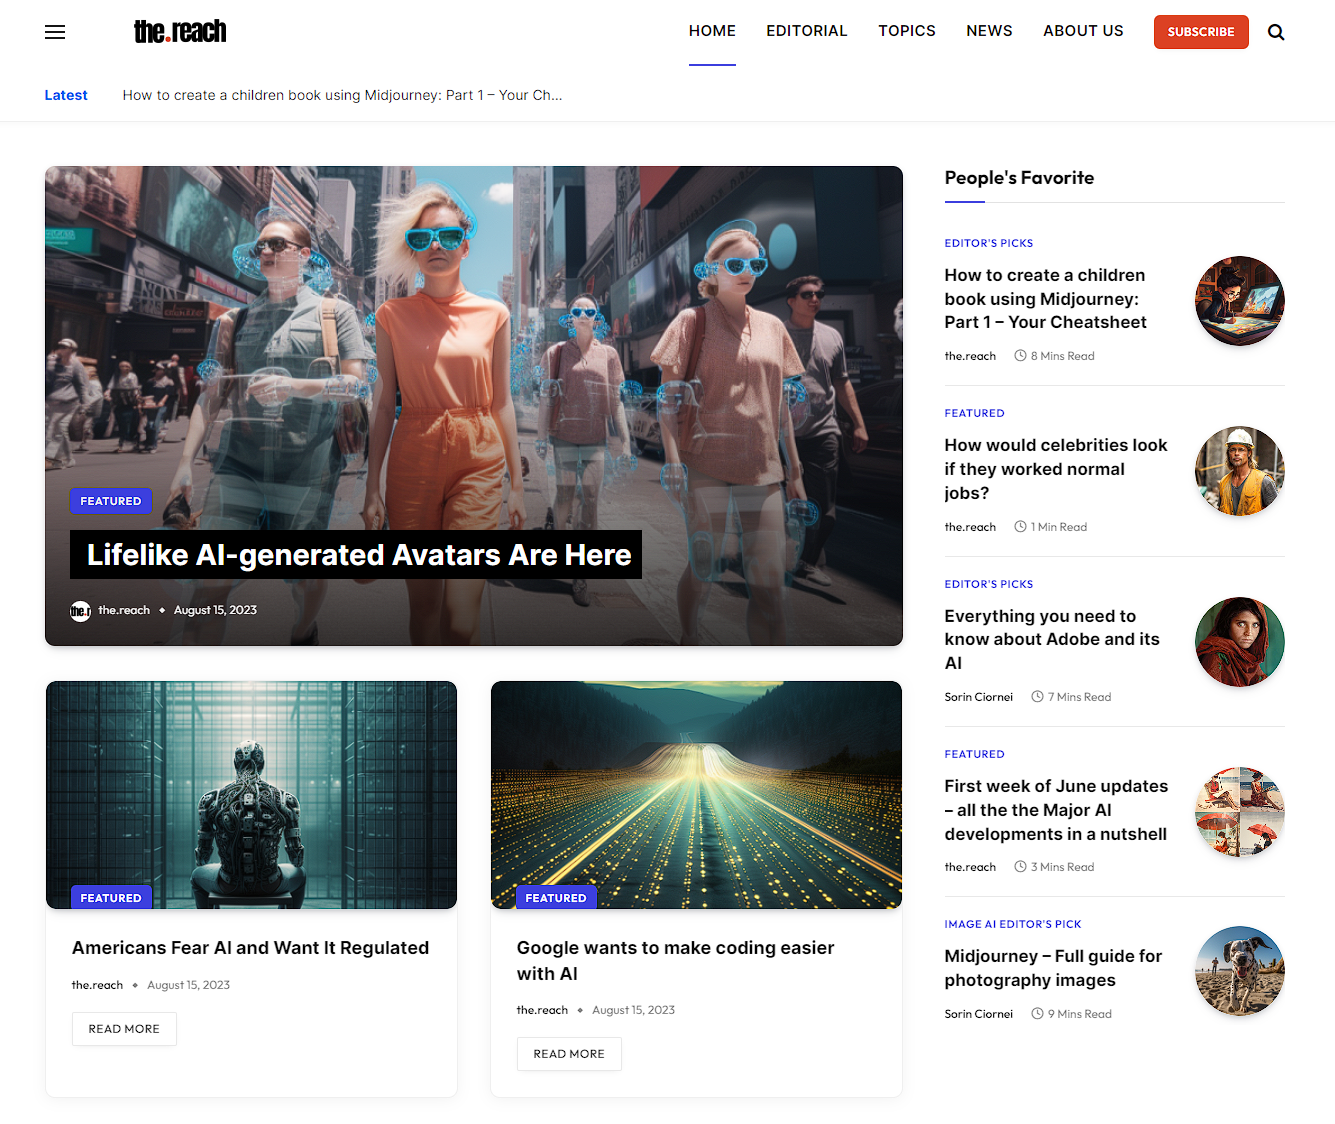This screenshot has width=1335, height=1124.
Task: Click the search magnifier icon
Action: tap(1276, 32)
